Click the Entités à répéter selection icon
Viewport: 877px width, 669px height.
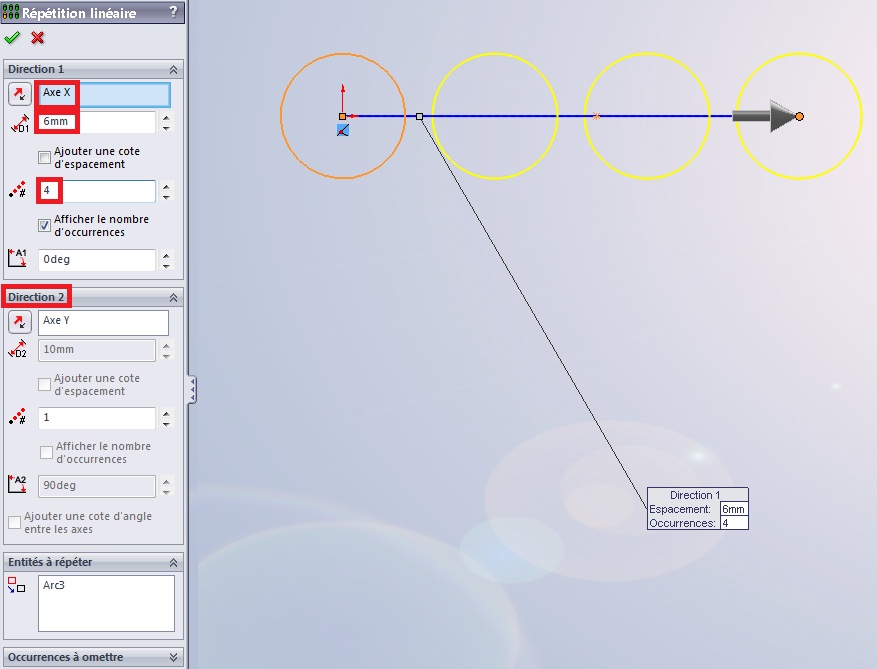pyautogui.click(x=16, y=585)
